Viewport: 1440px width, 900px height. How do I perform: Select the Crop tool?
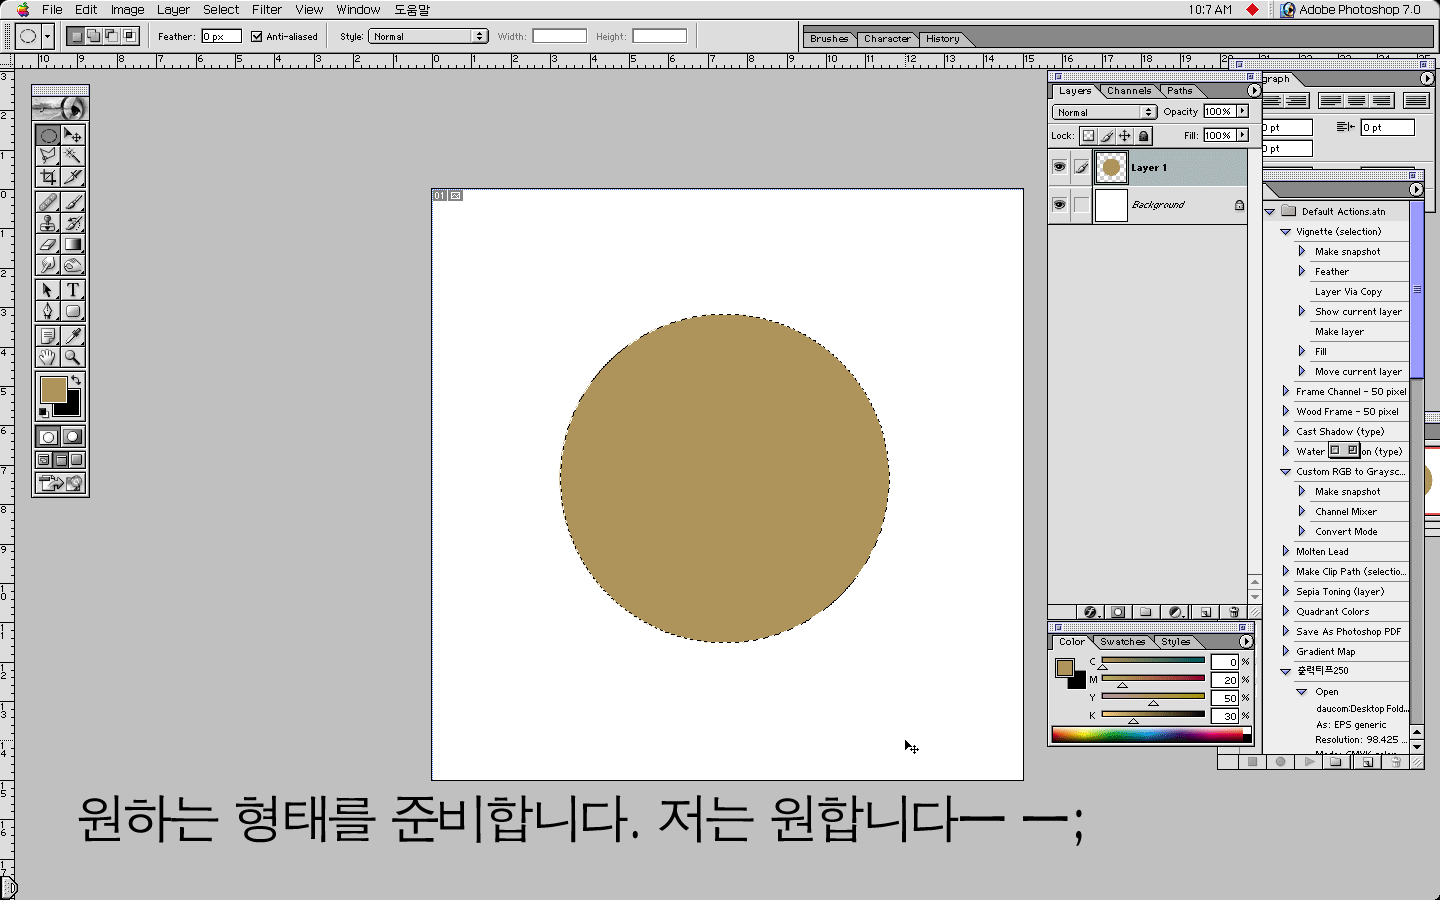[x=47, y=177]
